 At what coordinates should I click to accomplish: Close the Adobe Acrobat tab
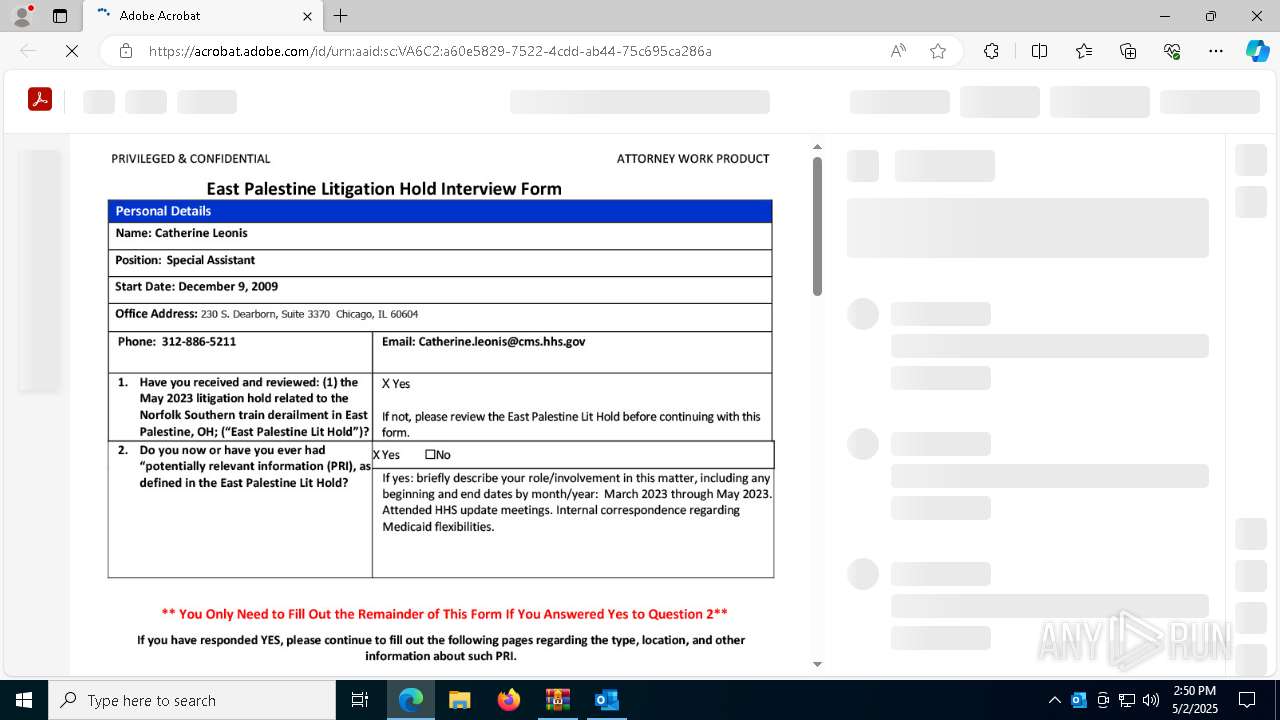(x=308, y=16)
